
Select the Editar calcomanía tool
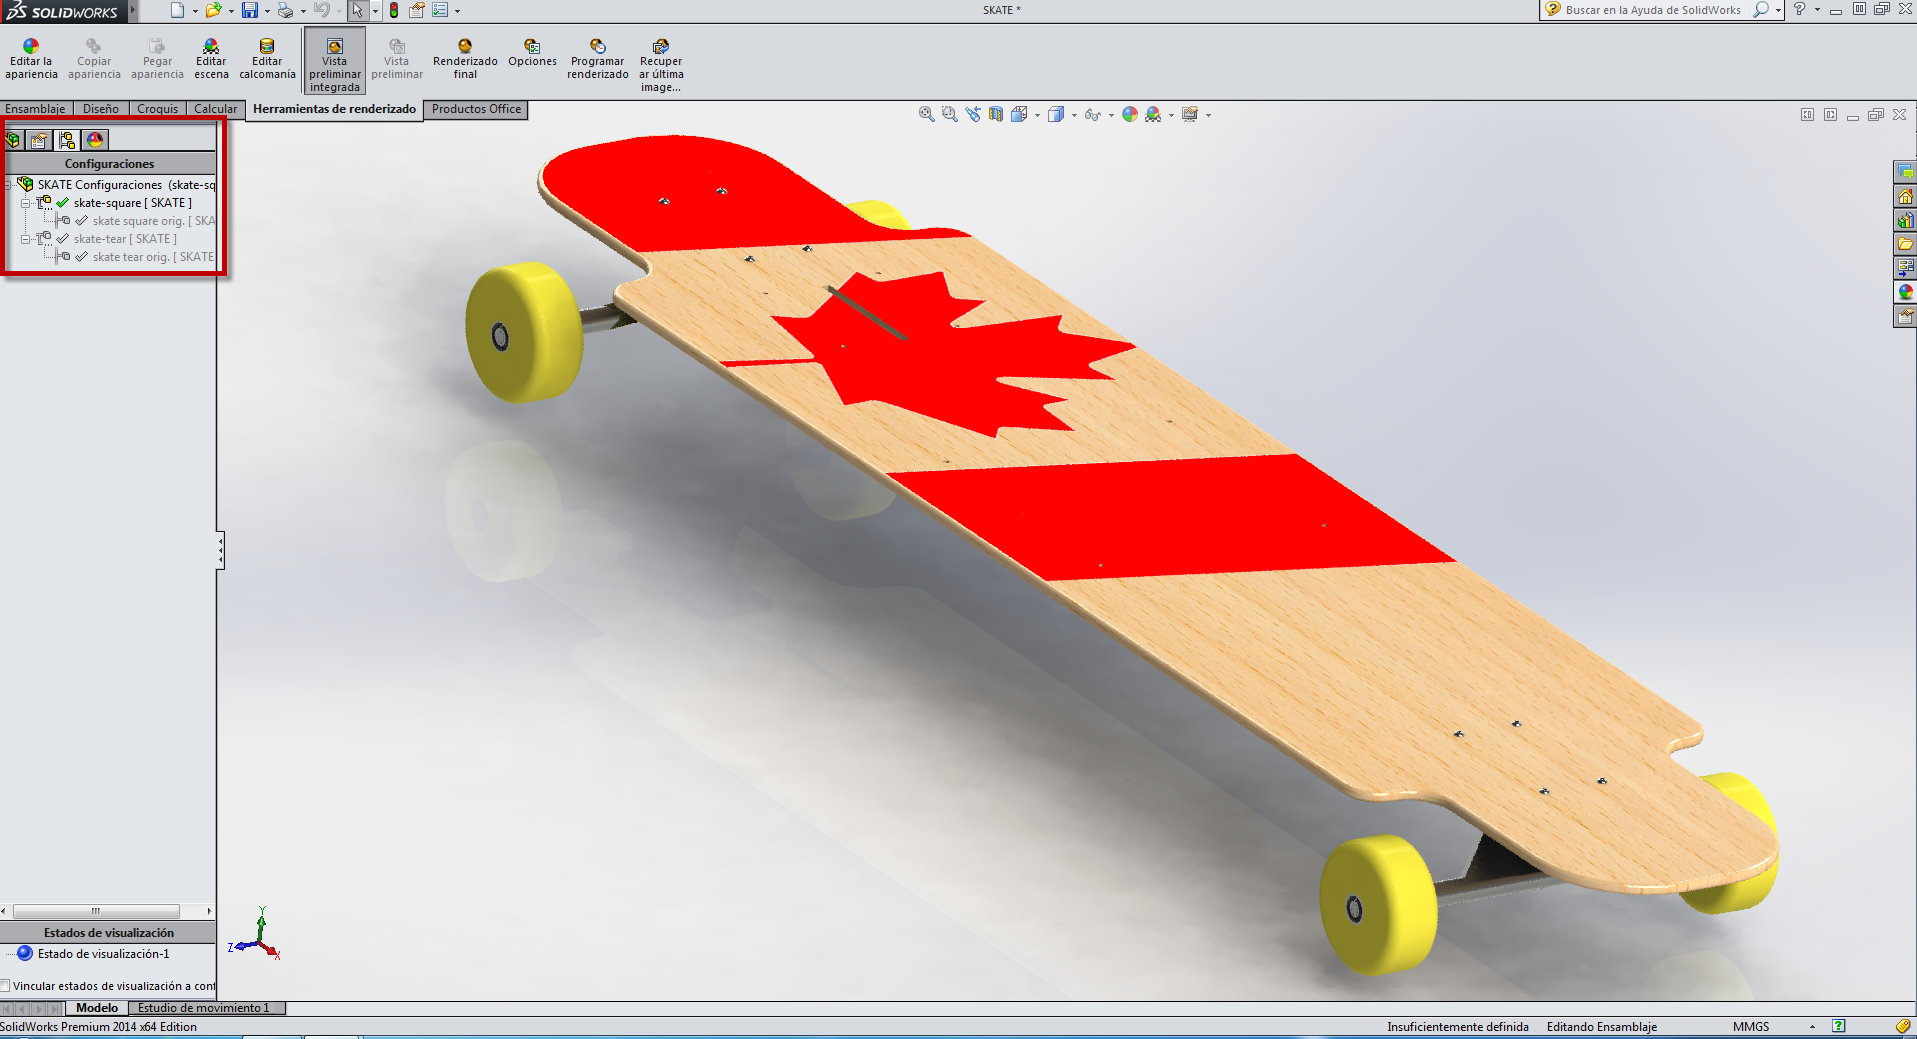point(267,59)
